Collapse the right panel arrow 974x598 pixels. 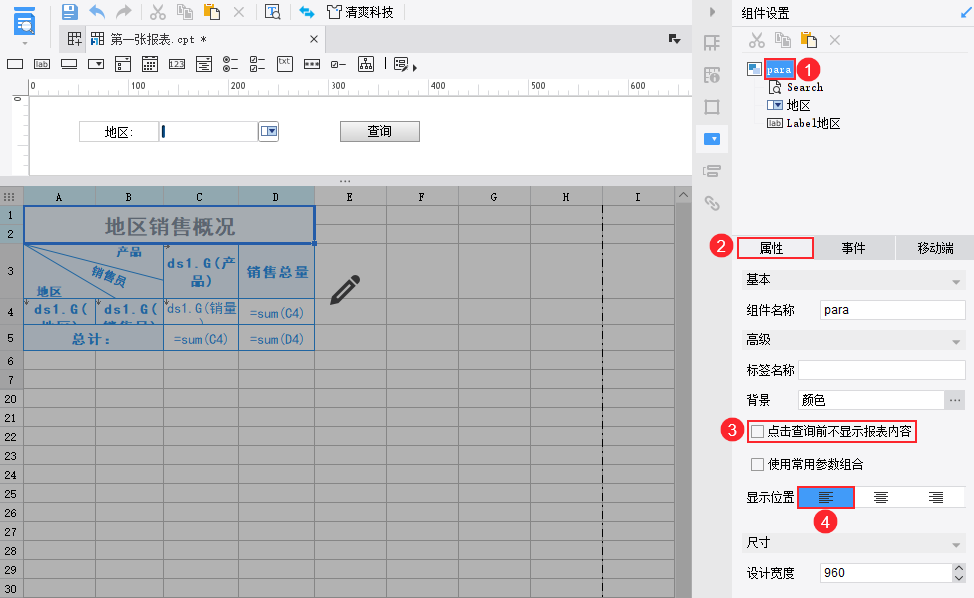[712, 12]
